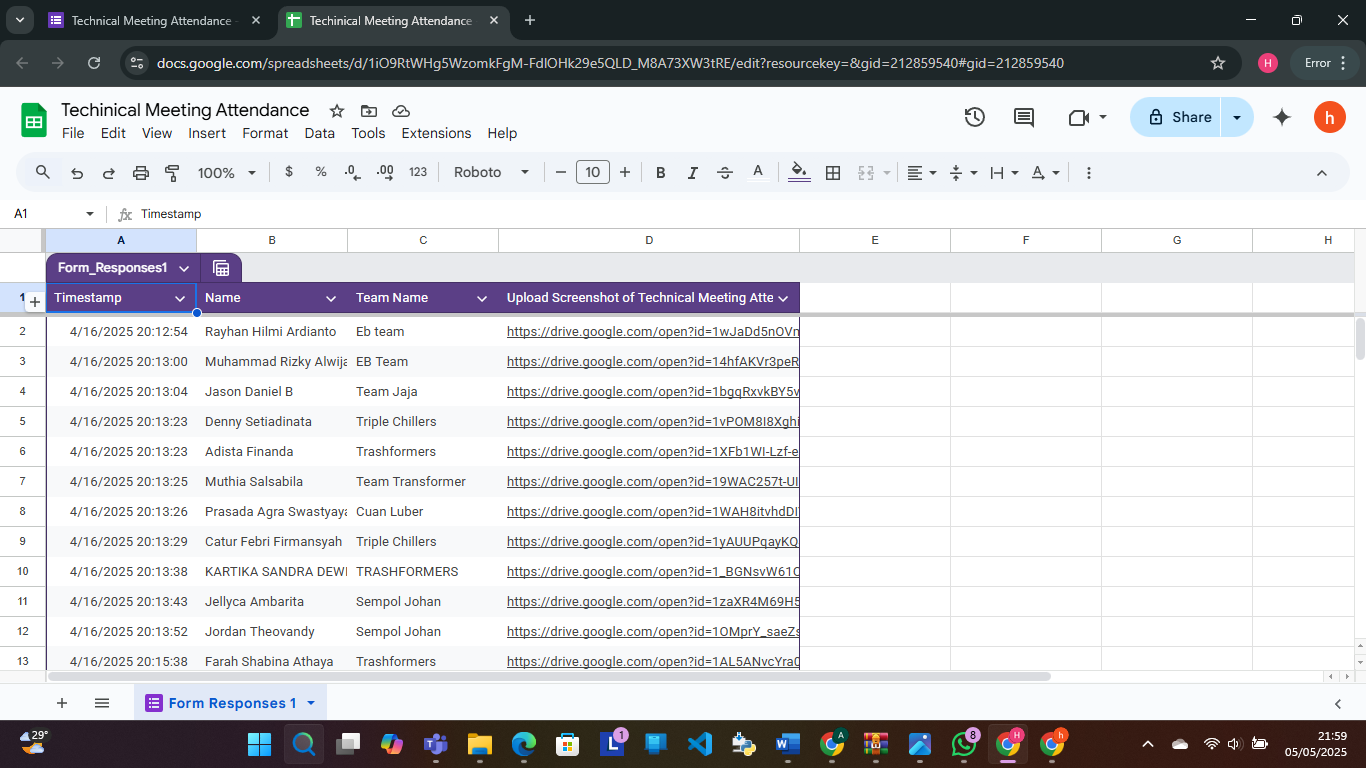This screenshot has height=768, width=1366.
Task: Click the Share button
Action: coord(1175,117)
